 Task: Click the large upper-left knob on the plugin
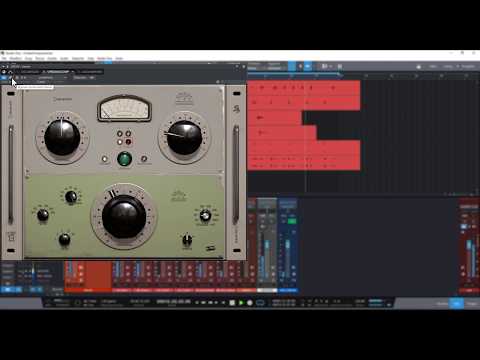(x=62, y=137)
